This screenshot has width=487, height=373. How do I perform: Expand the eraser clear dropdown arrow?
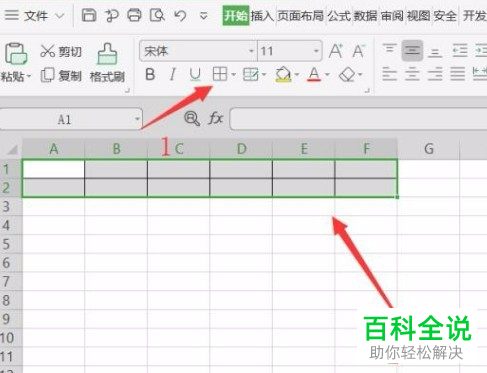(360, 75)
